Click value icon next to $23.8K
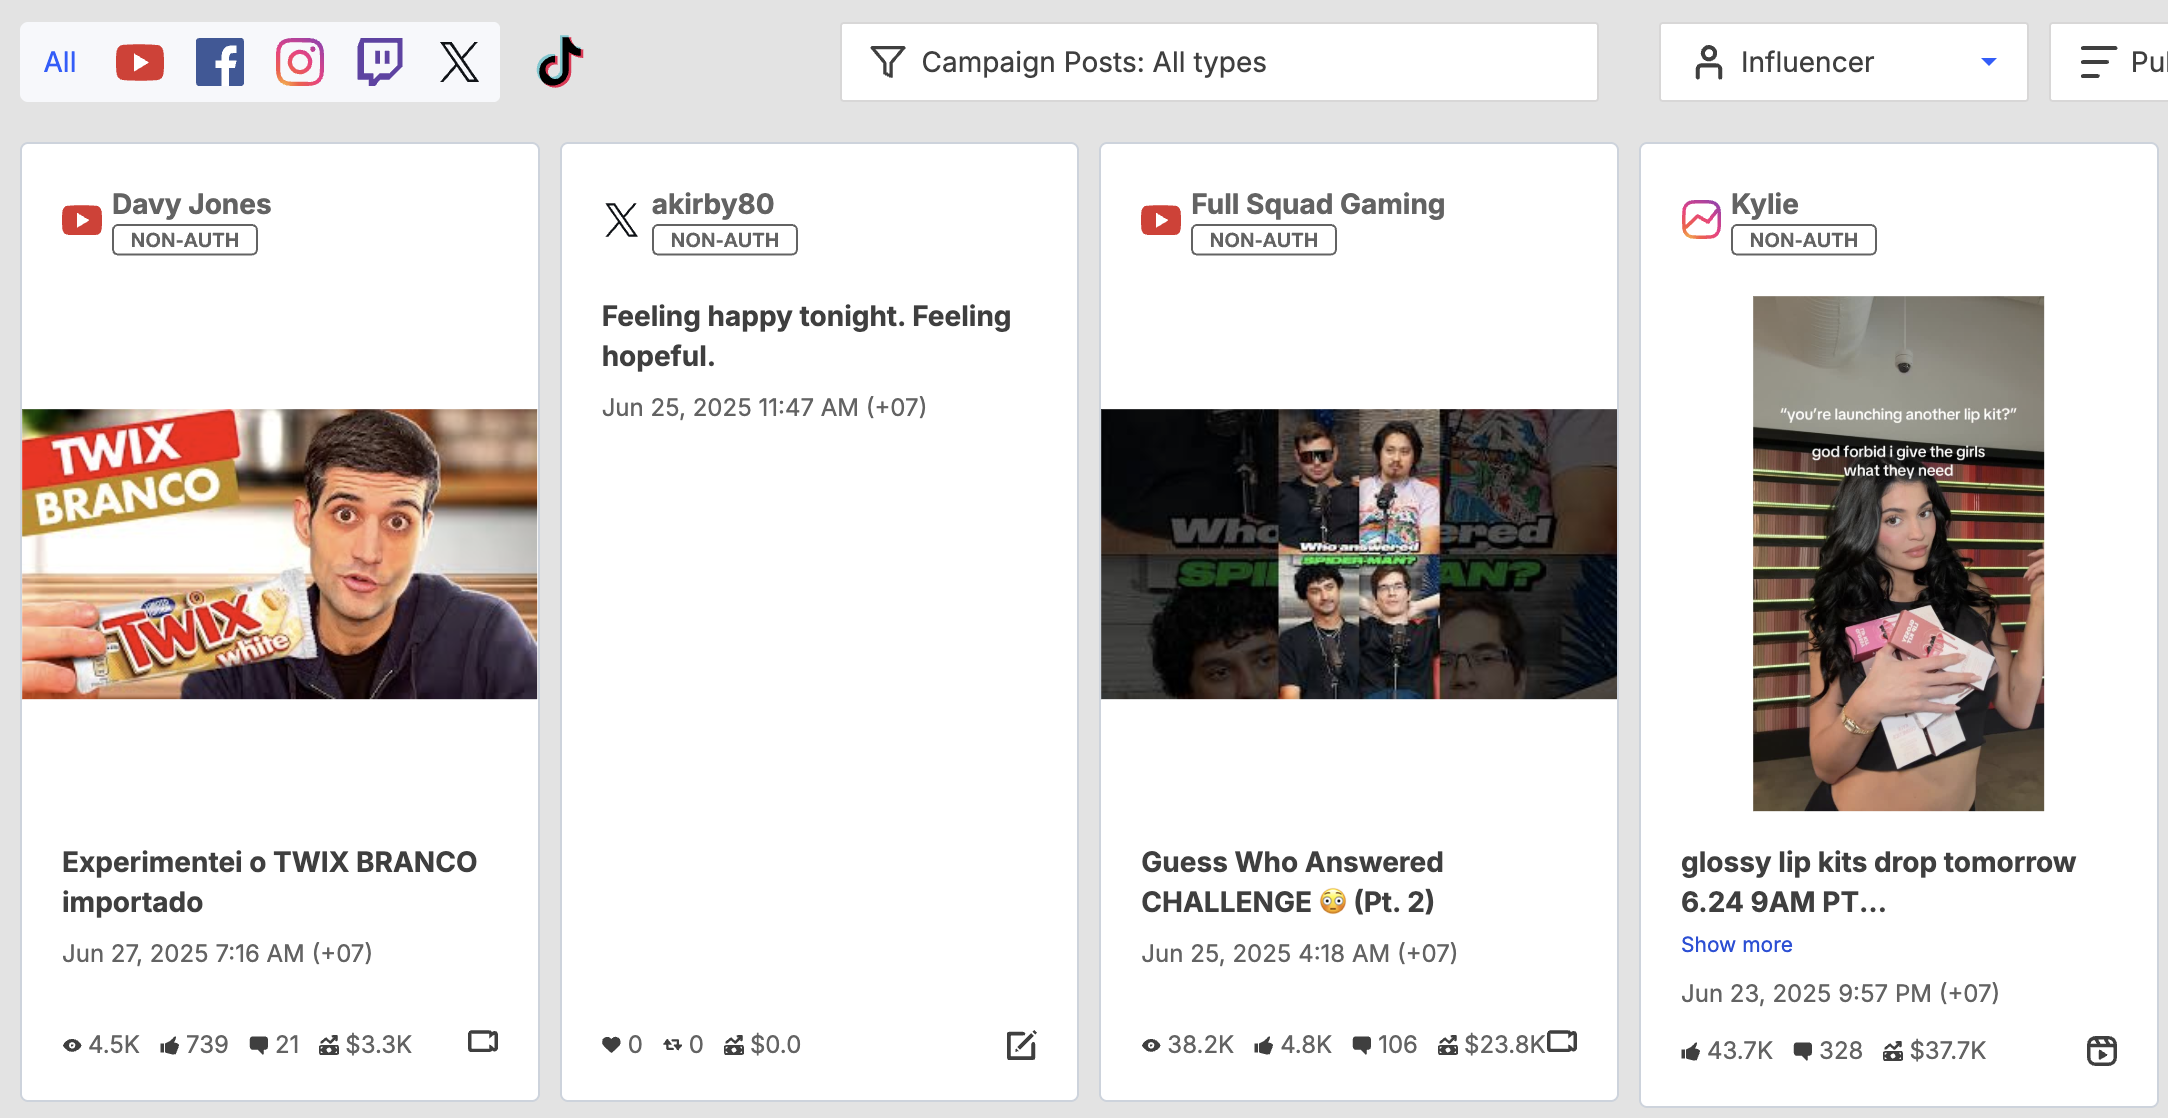 coord(1448,1046)
